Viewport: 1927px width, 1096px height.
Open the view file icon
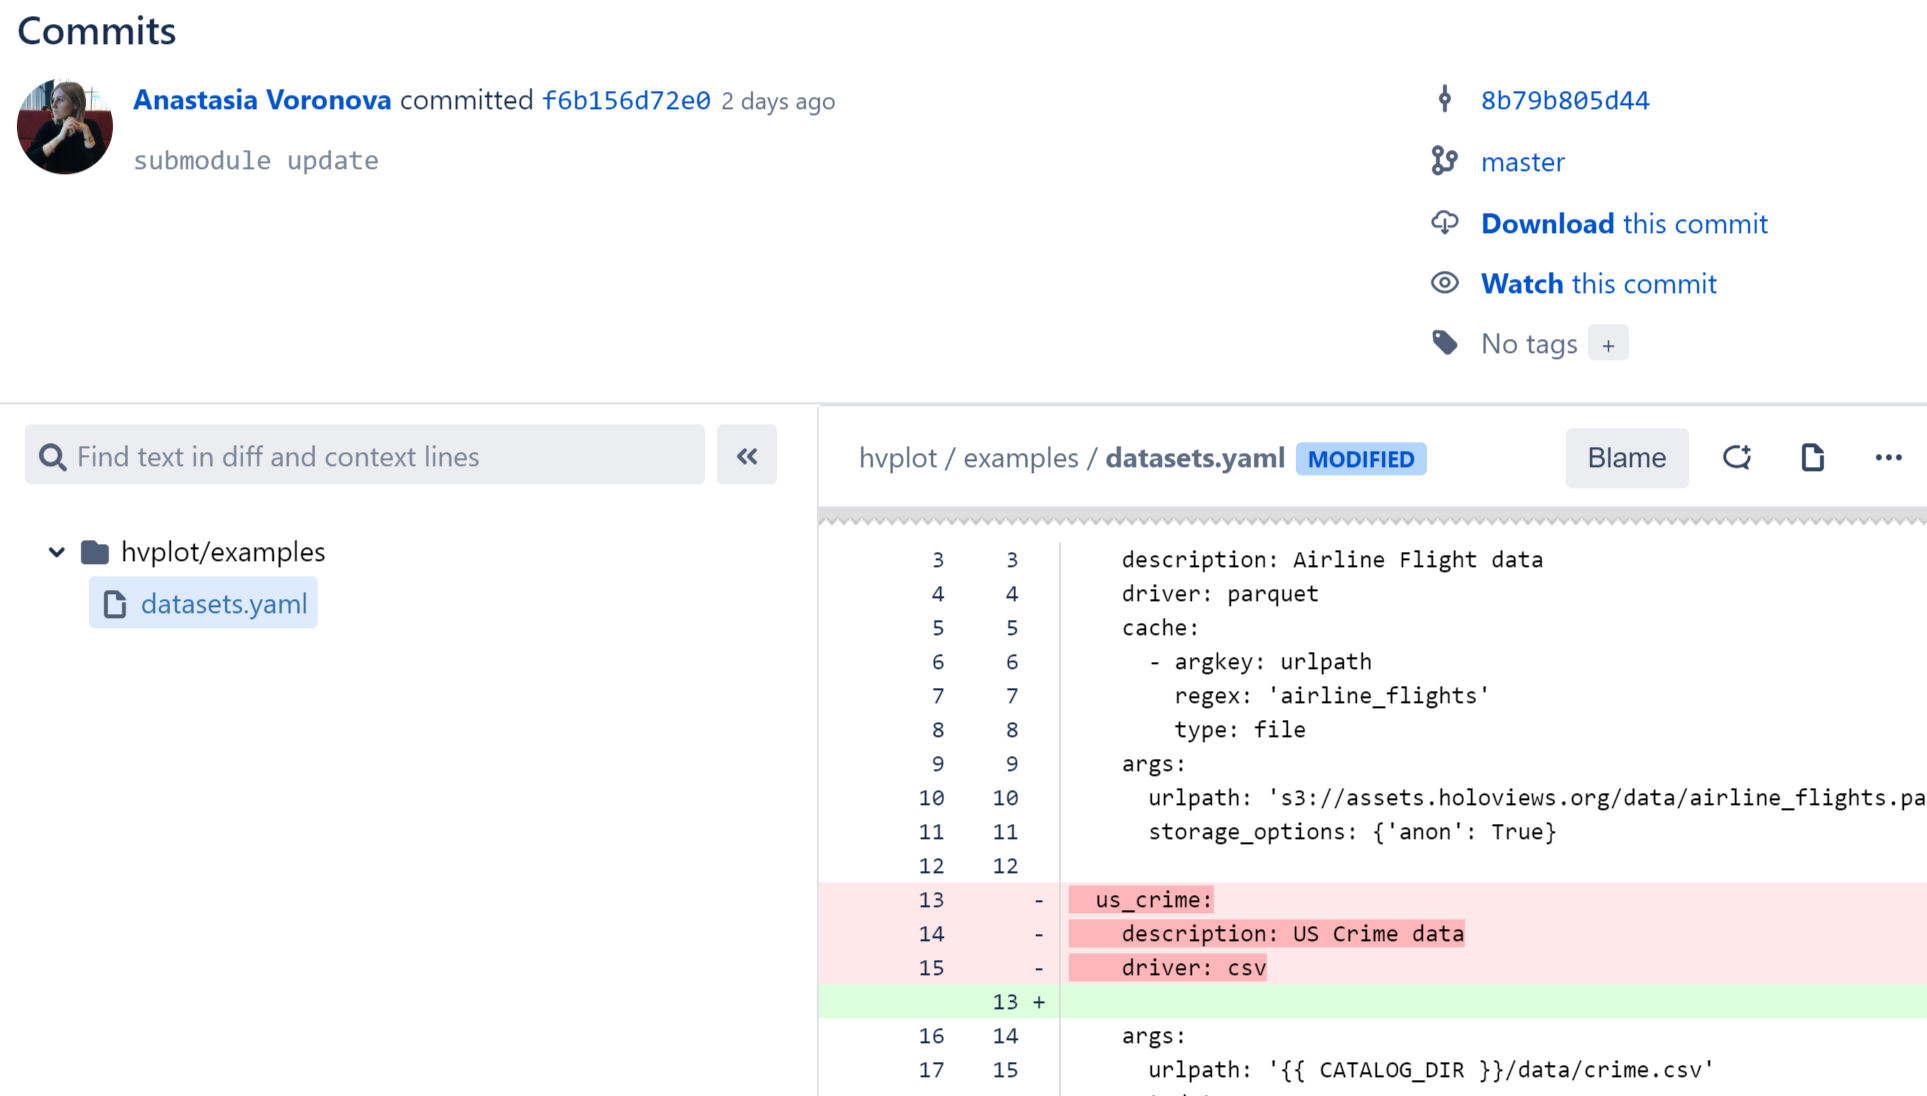click(1812, 458)
